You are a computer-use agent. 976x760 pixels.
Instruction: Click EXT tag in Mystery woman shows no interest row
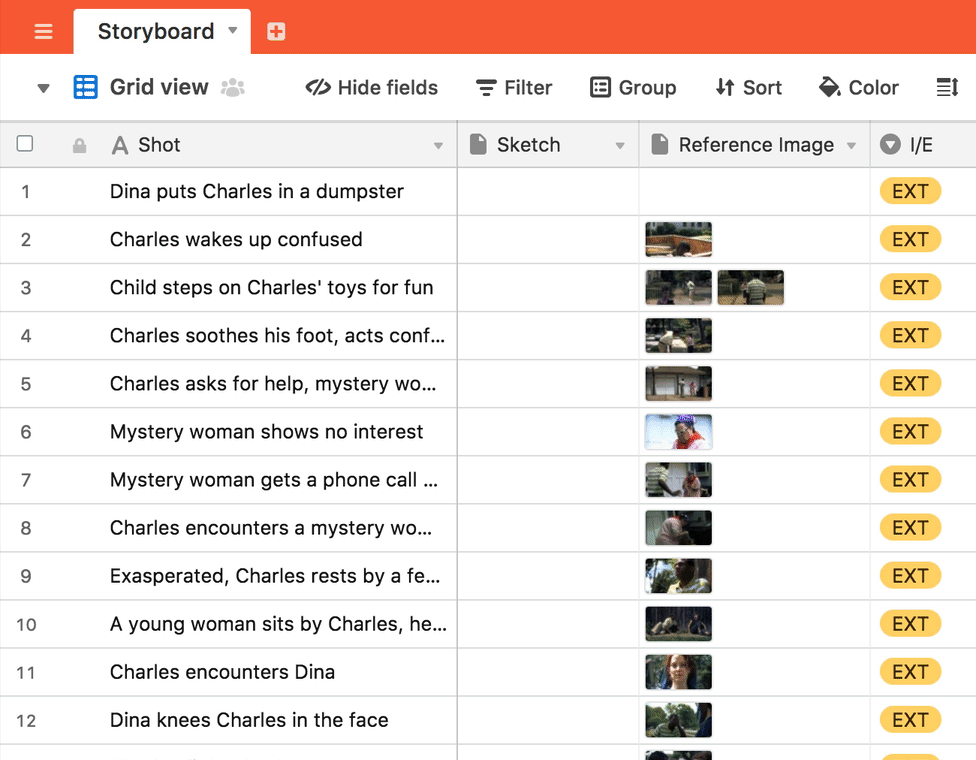910,431
